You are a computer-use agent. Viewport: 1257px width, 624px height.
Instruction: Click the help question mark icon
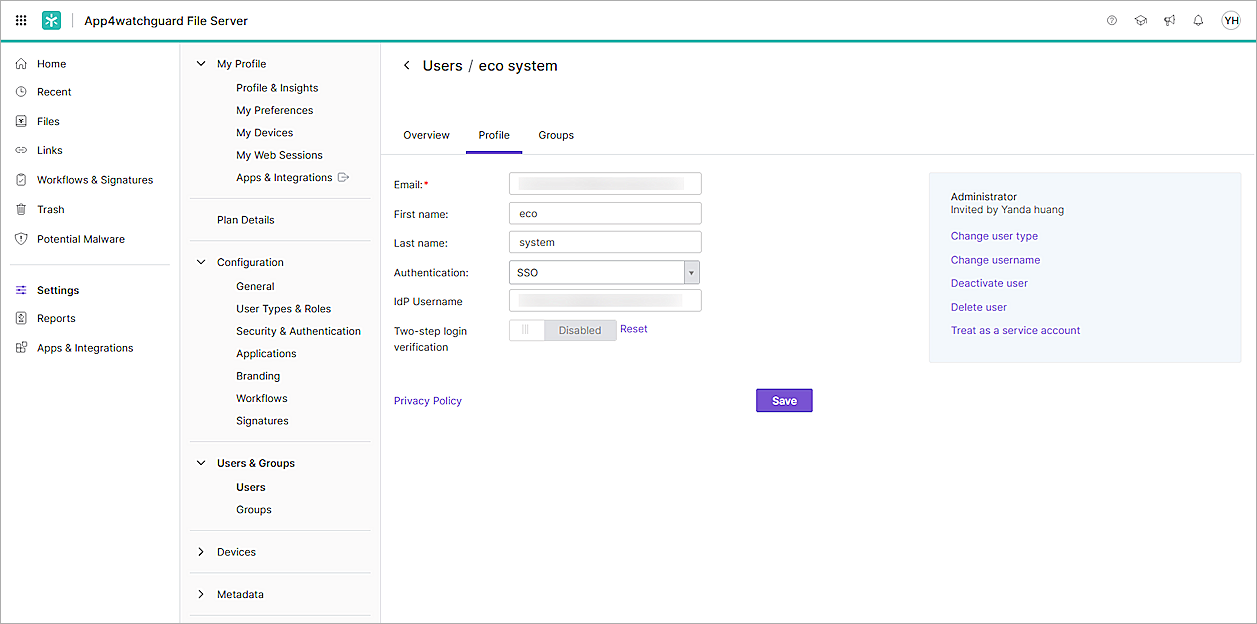coord(1112,20)
